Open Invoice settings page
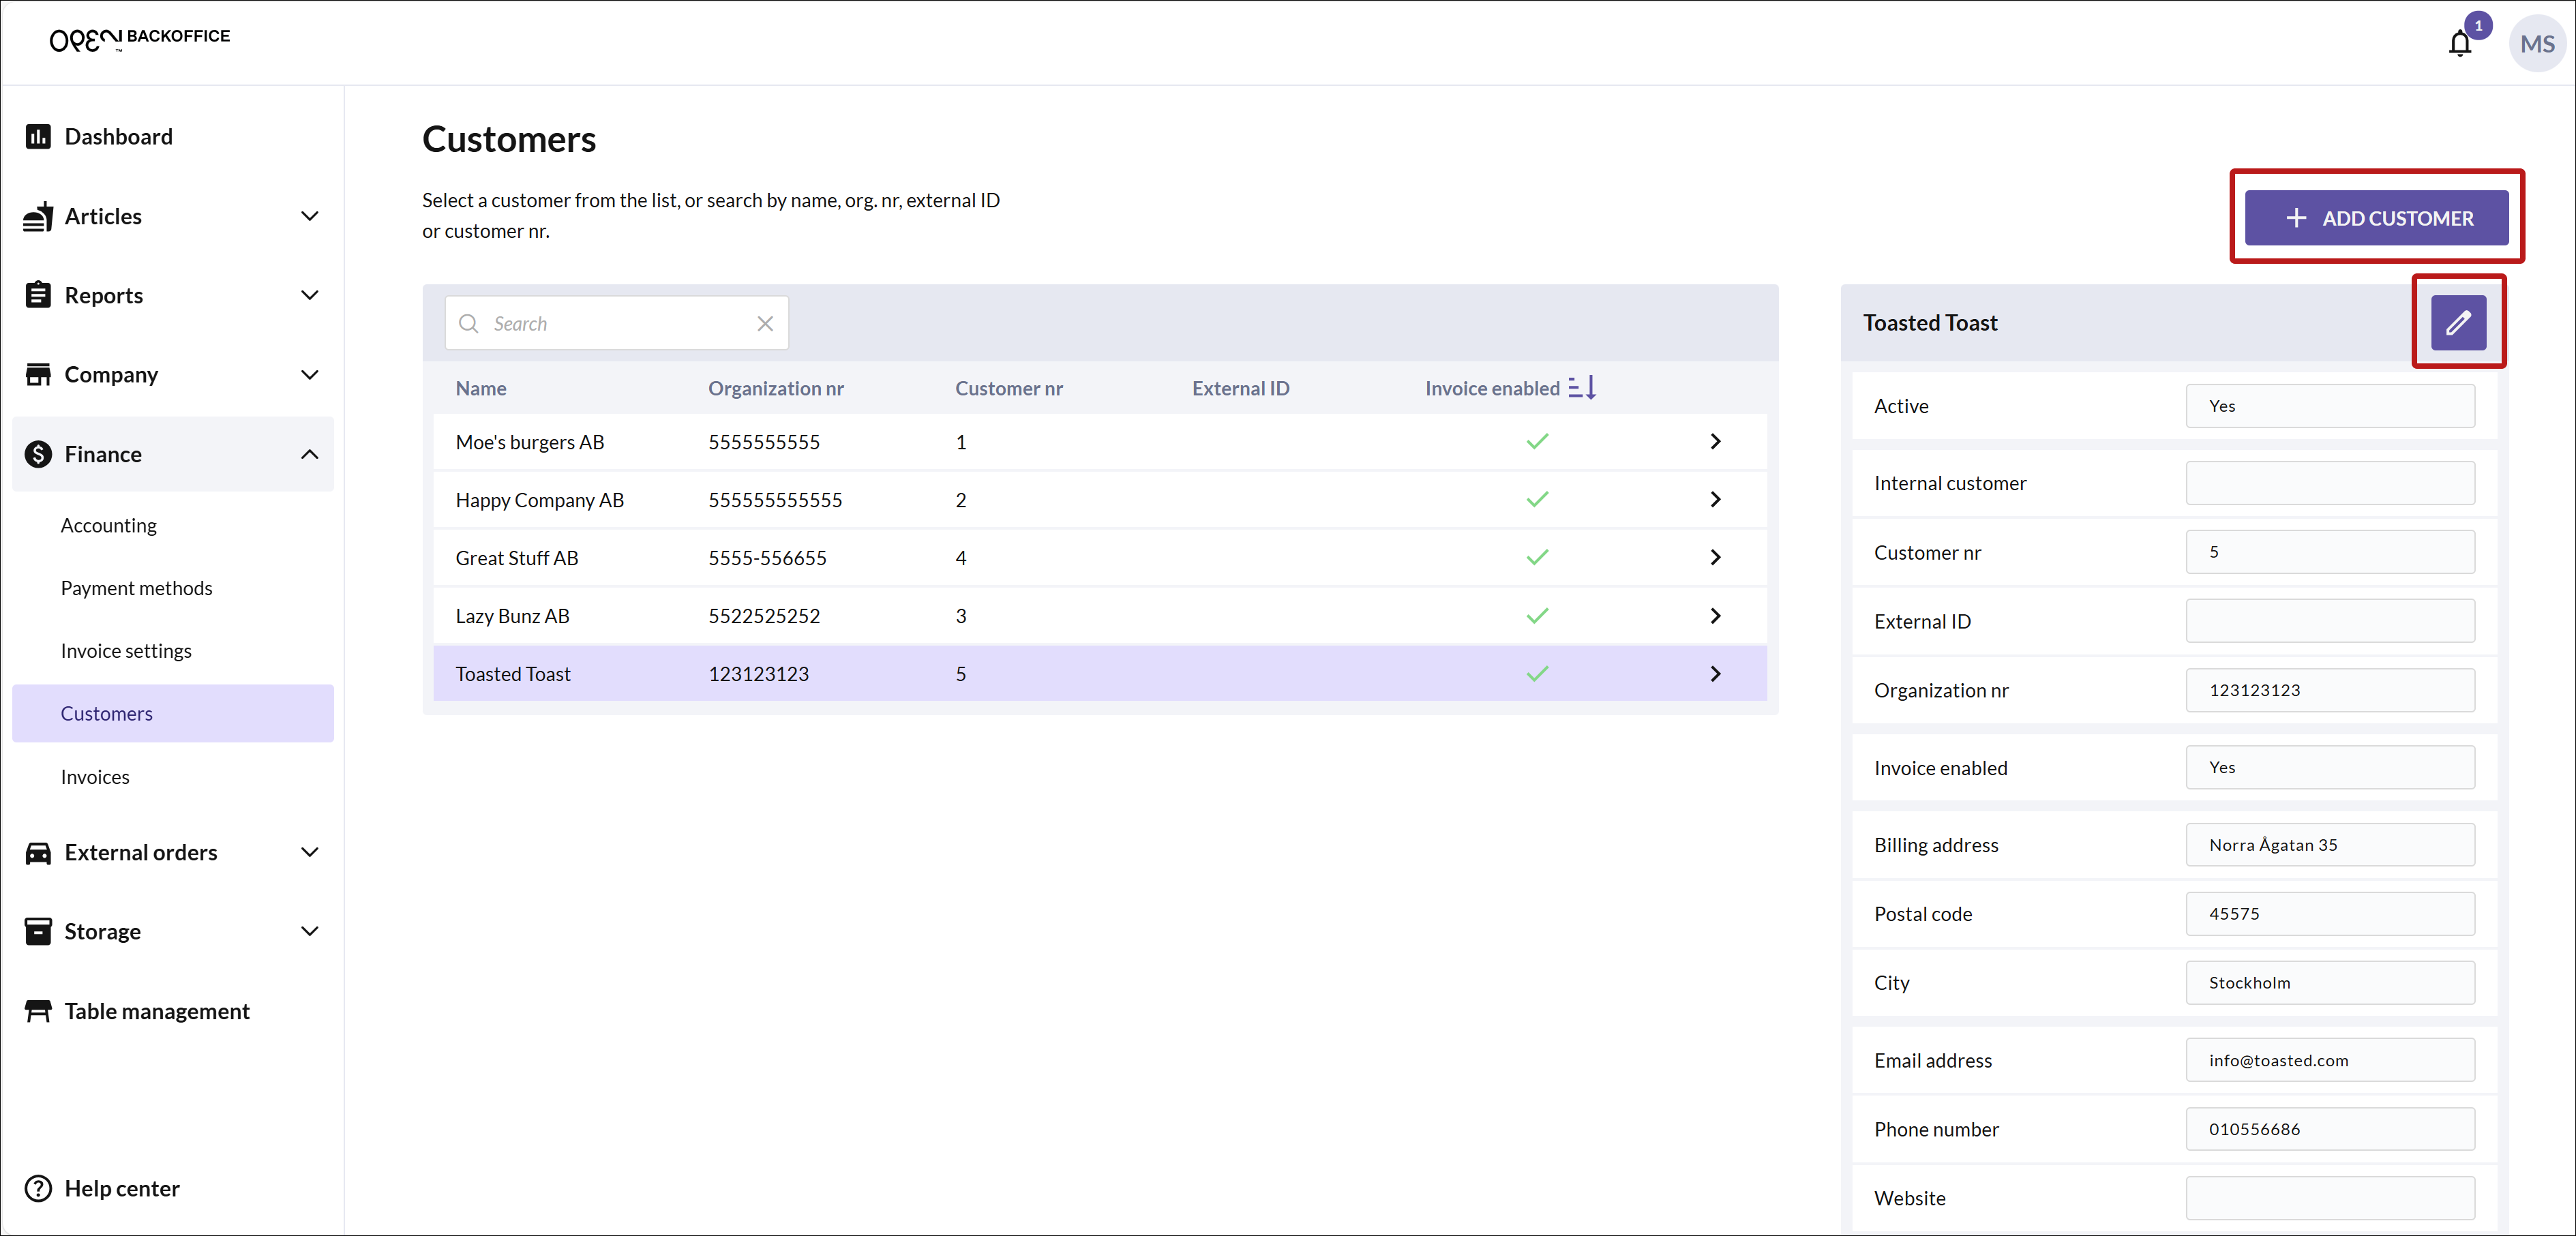The image size is (2576, 1236). [126, 651]
